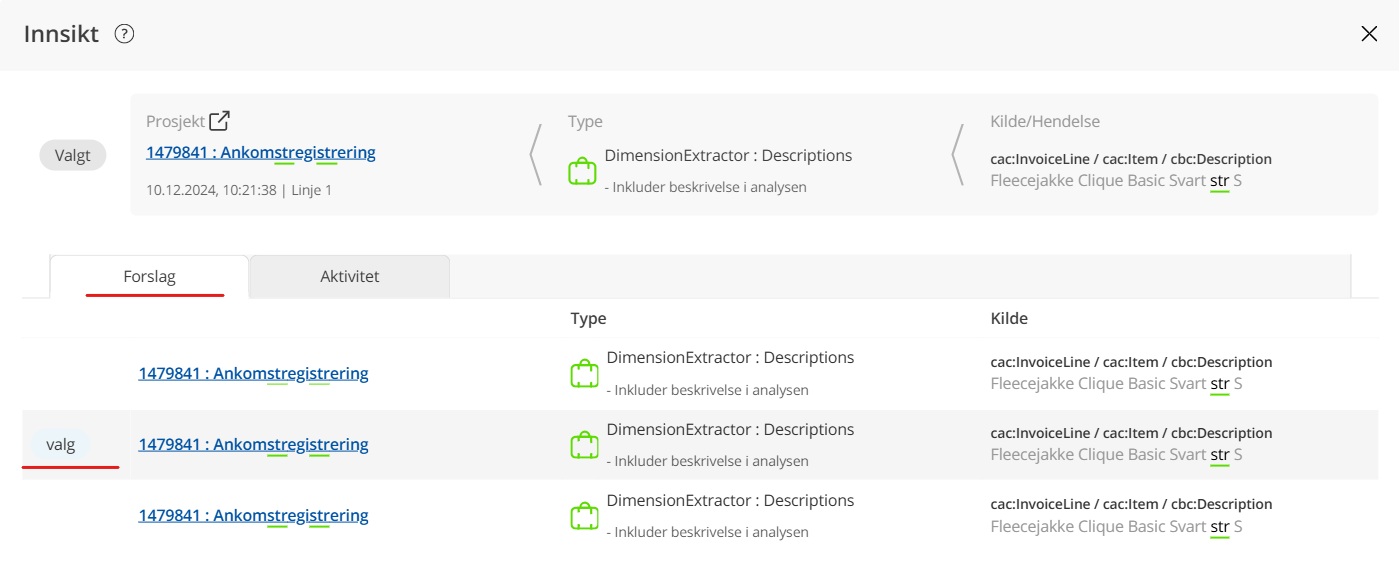Click the green suitcase icon in the Valgt panel
Viewport: 1399px width, 567px height.
582,171
